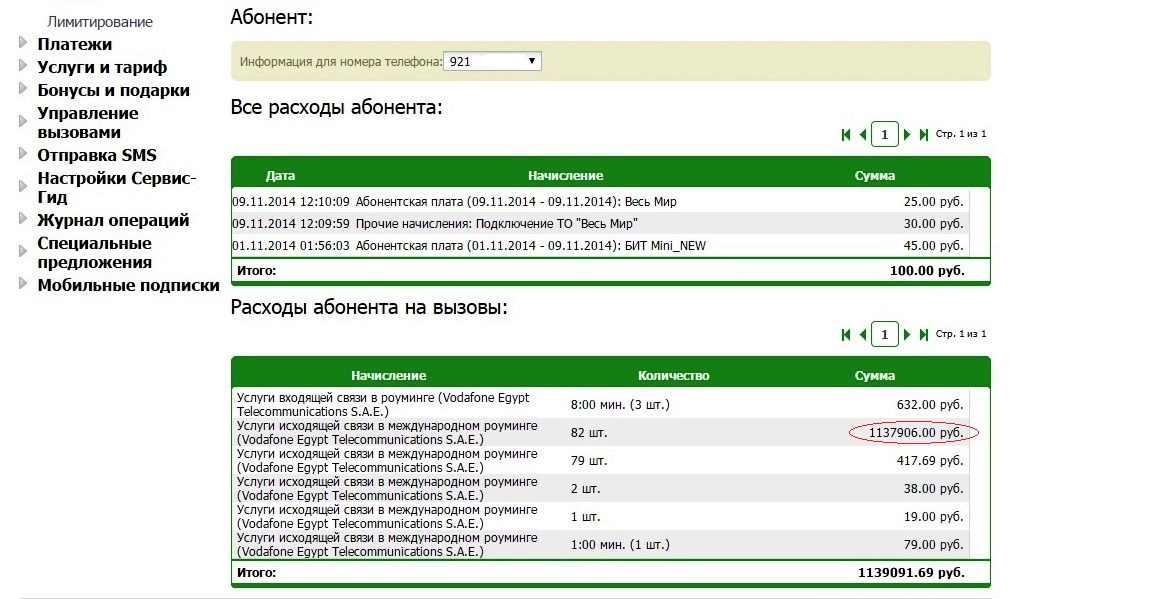The width and height of the screenshot is (1168, 599).
Task: Open the Платежи menu section
Action: point(74,44)
